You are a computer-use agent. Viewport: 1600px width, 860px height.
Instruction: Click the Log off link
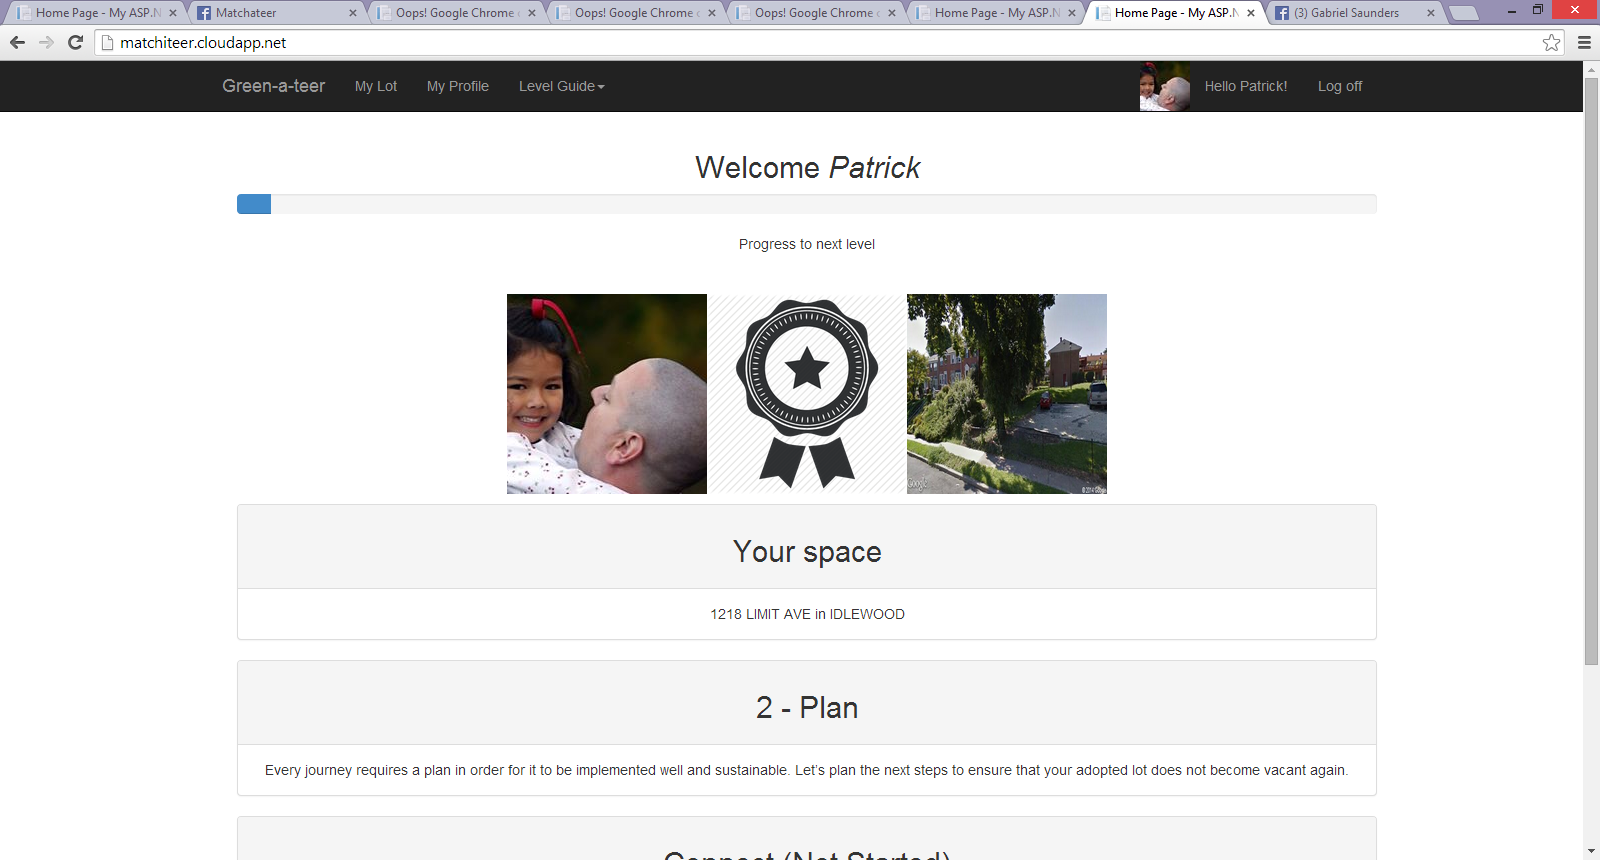coord(1340,86)
